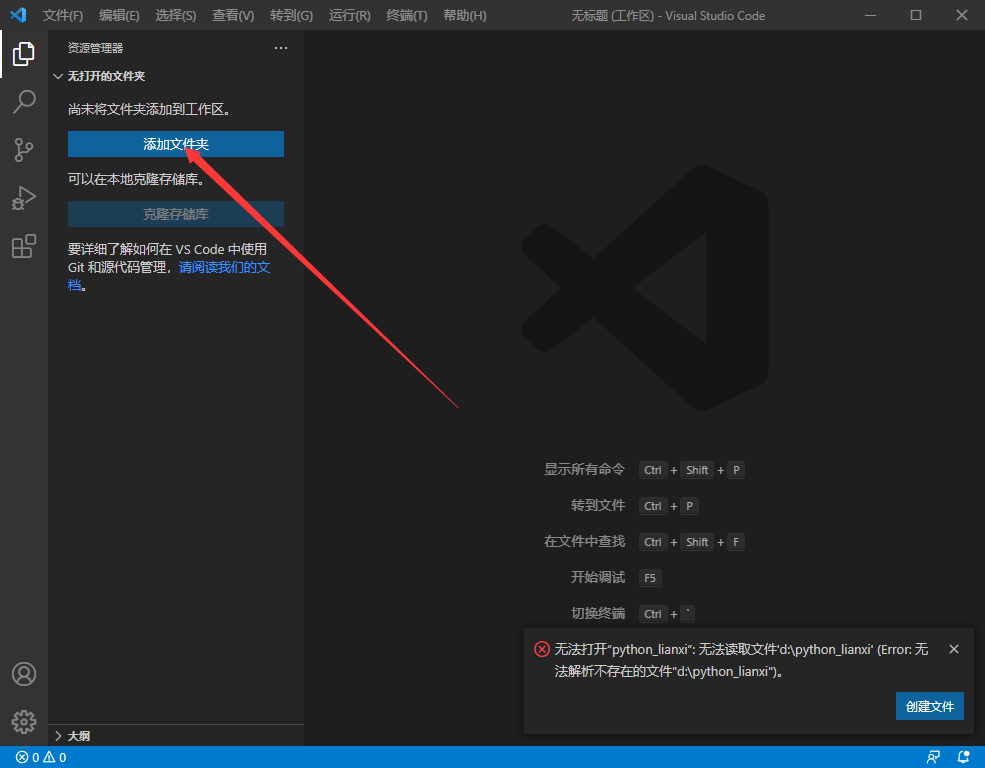Click the errors count in status bar
Screen dimensions: 985x768
[x=27, y=757]
